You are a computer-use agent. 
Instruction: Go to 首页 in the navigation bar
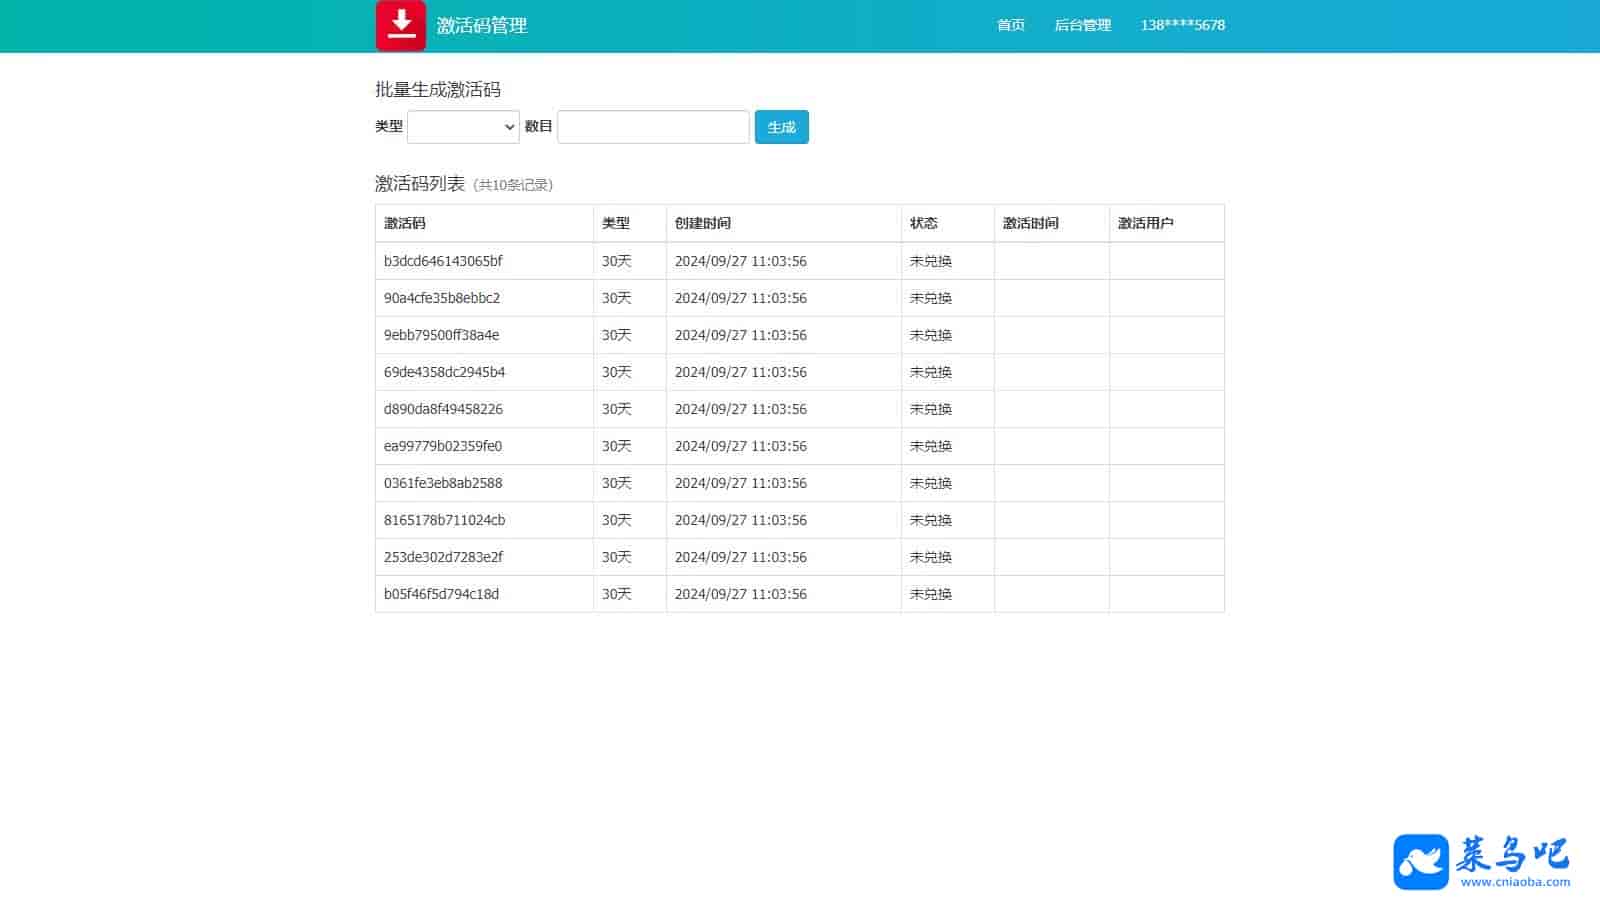point(1011,25)
